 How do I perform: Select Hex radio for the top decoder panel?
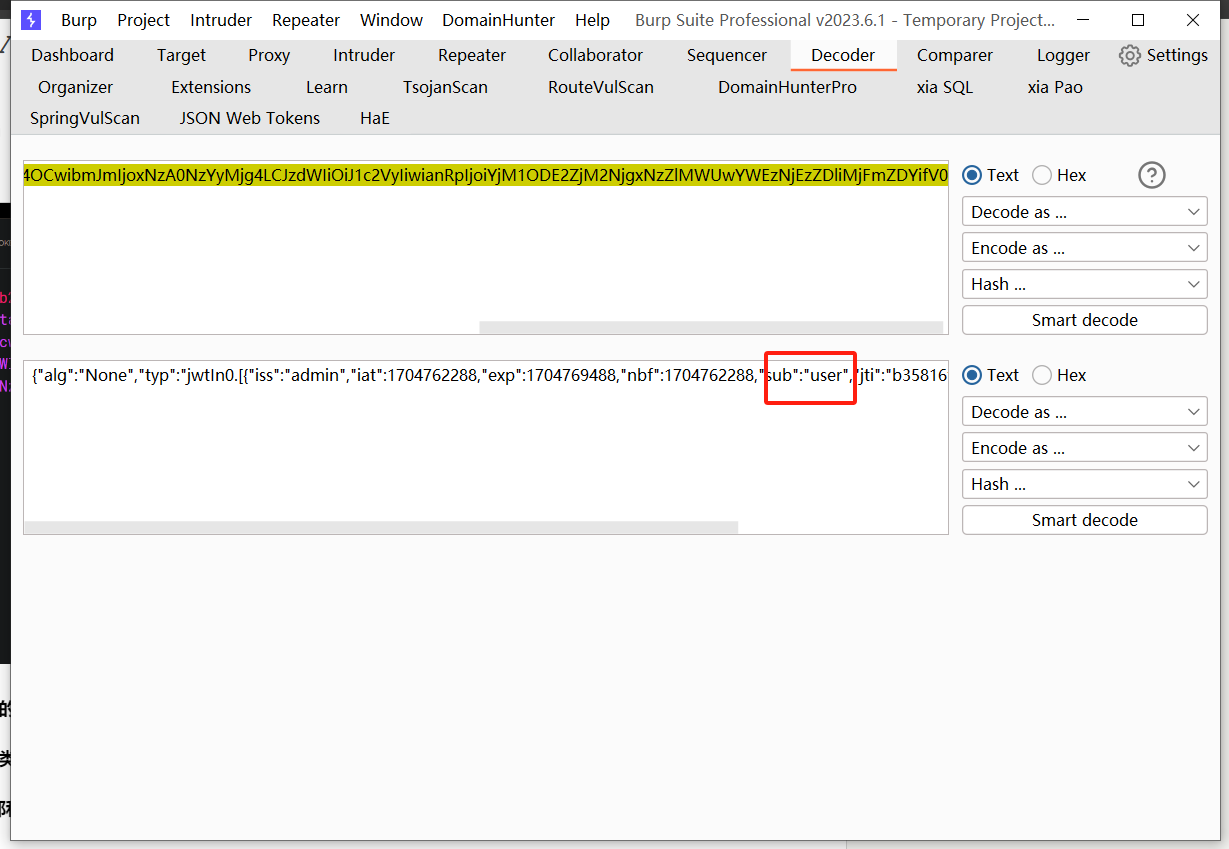pos(1042,176)
